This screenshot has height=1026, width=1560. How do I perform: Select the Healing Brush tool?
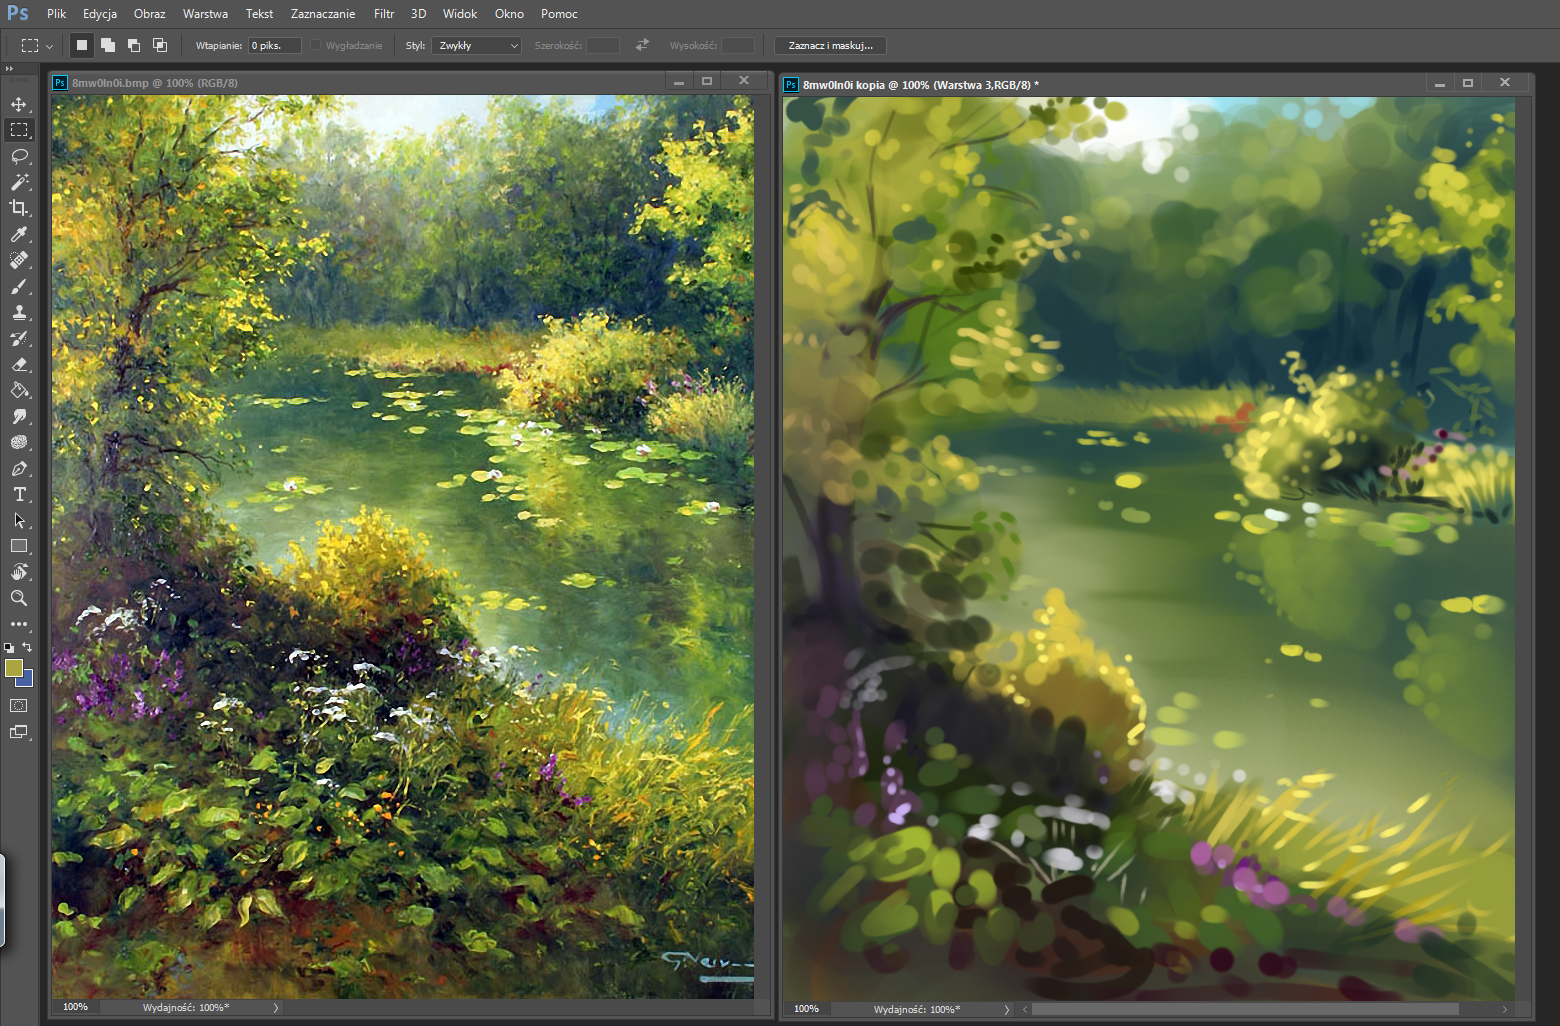coord(19,260)
